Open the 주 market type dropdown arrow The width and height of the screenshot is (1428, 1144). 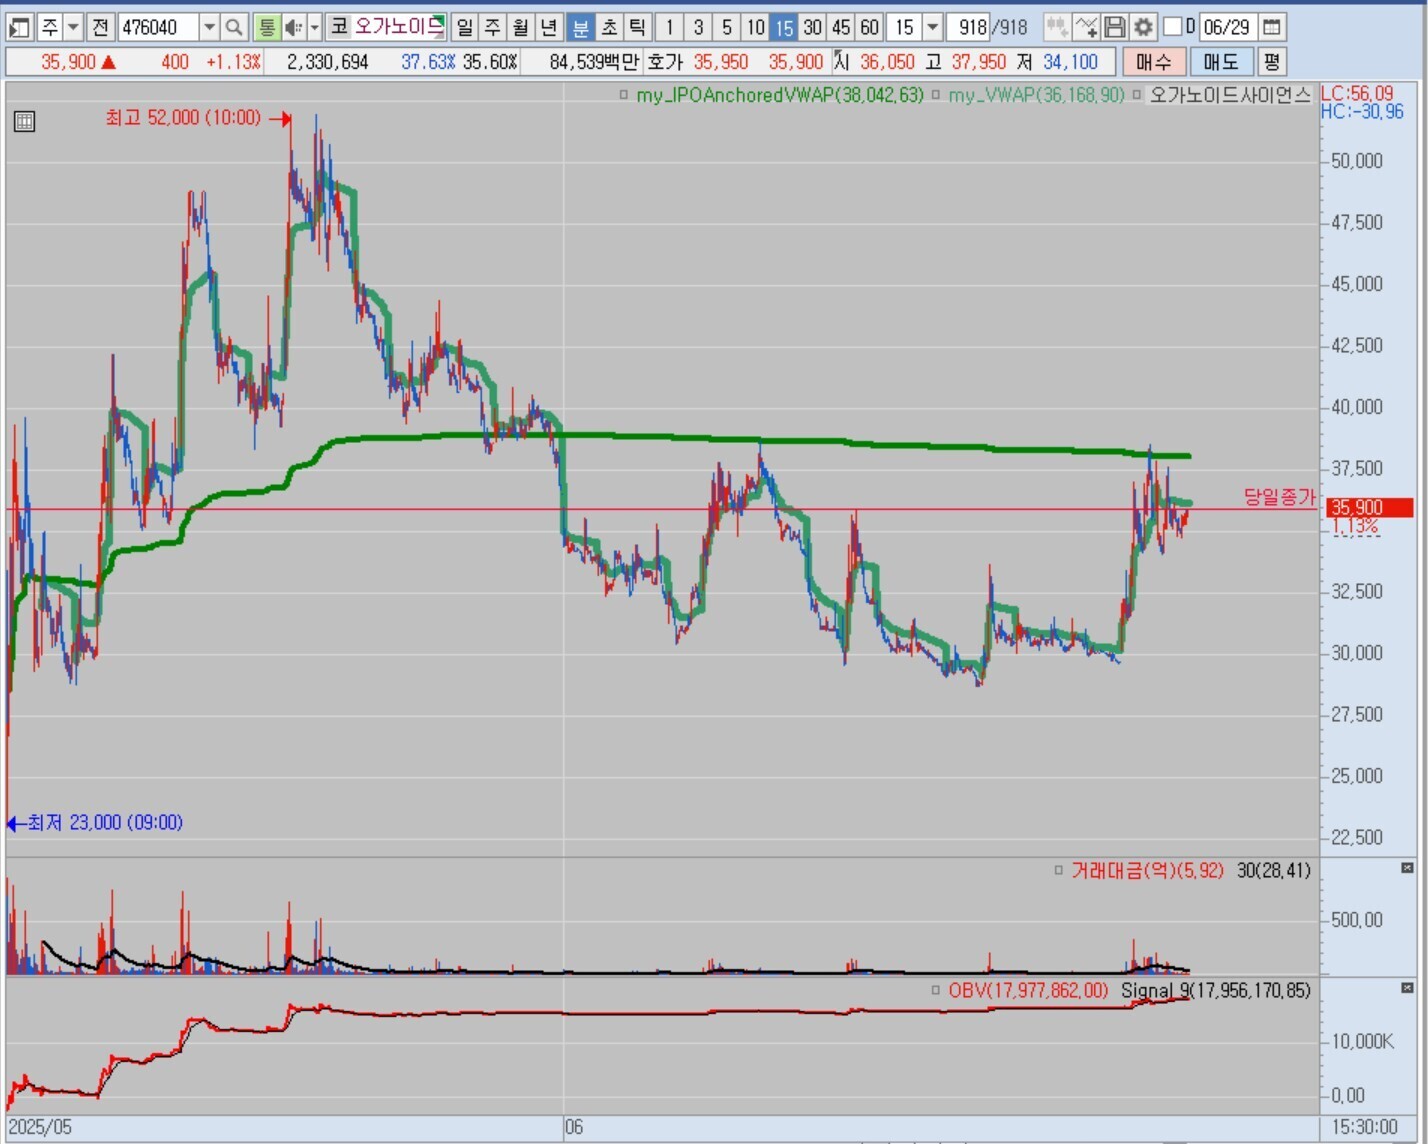(73, 27)
